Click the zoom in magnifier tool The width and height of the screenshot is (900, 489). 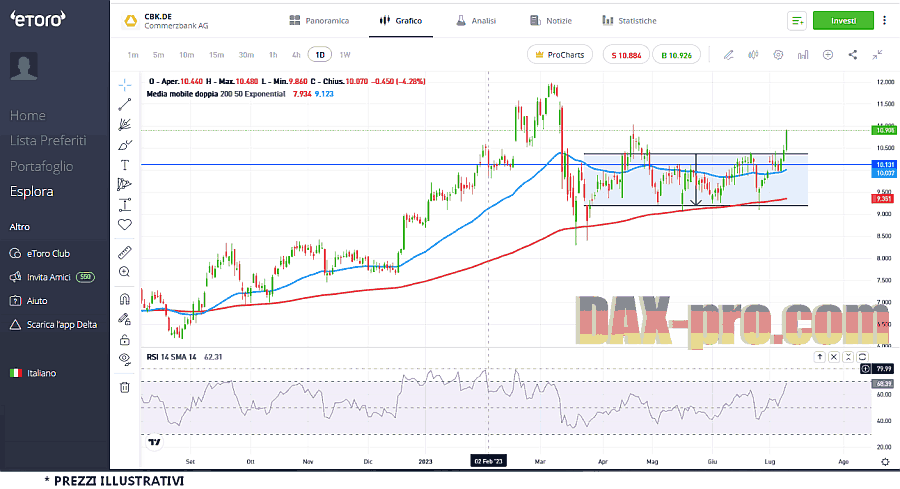(x=125, y=271)
